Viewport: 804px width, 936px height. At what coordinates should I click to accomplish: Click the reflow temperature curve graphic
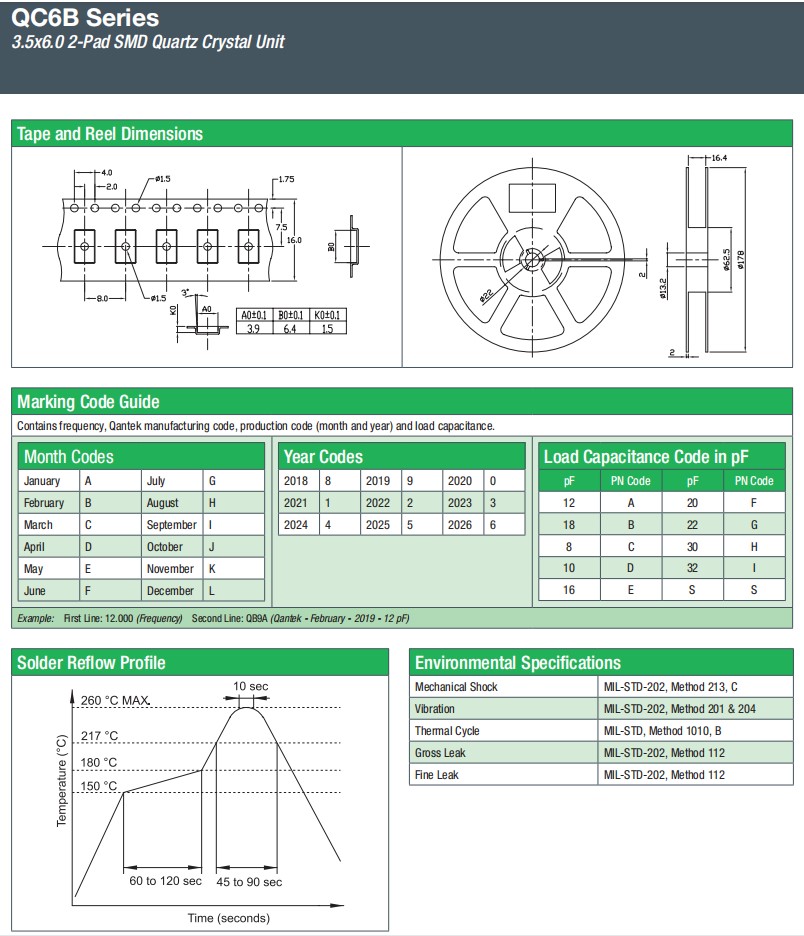point(210,790)
